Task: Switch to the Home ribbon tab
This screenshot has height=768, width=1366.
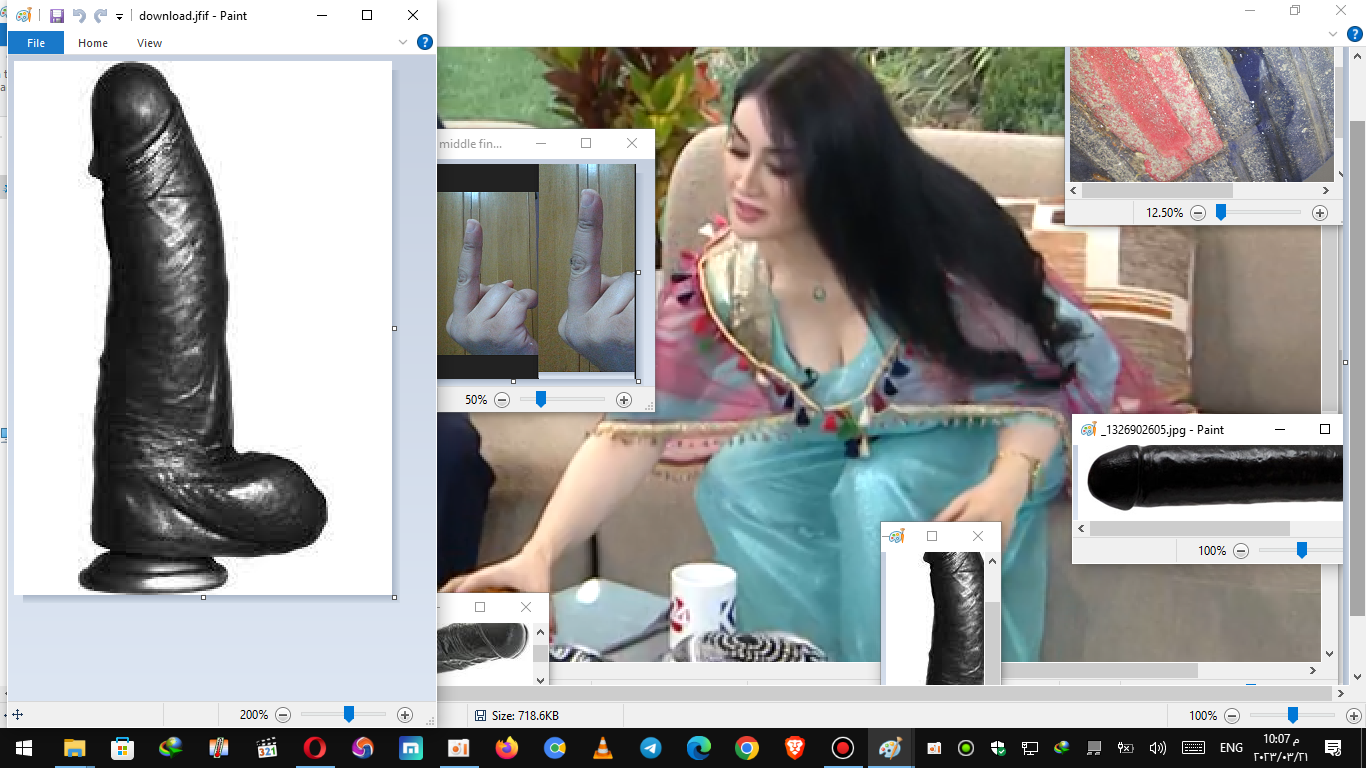Action: point(93,43)
